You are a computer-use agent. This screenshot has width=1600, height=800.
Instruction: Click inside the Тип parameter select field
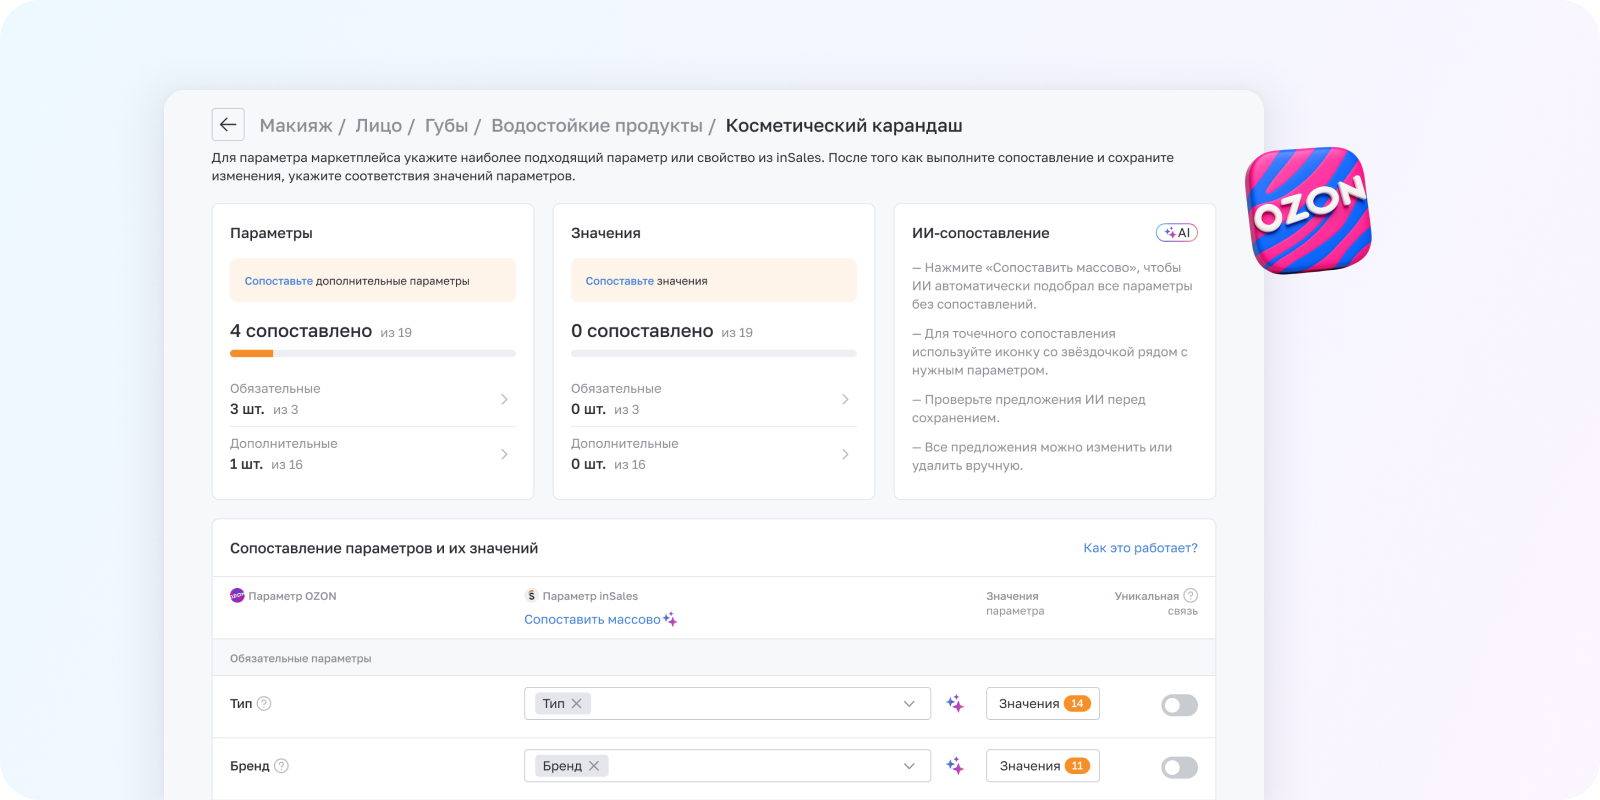coord(727,704)
